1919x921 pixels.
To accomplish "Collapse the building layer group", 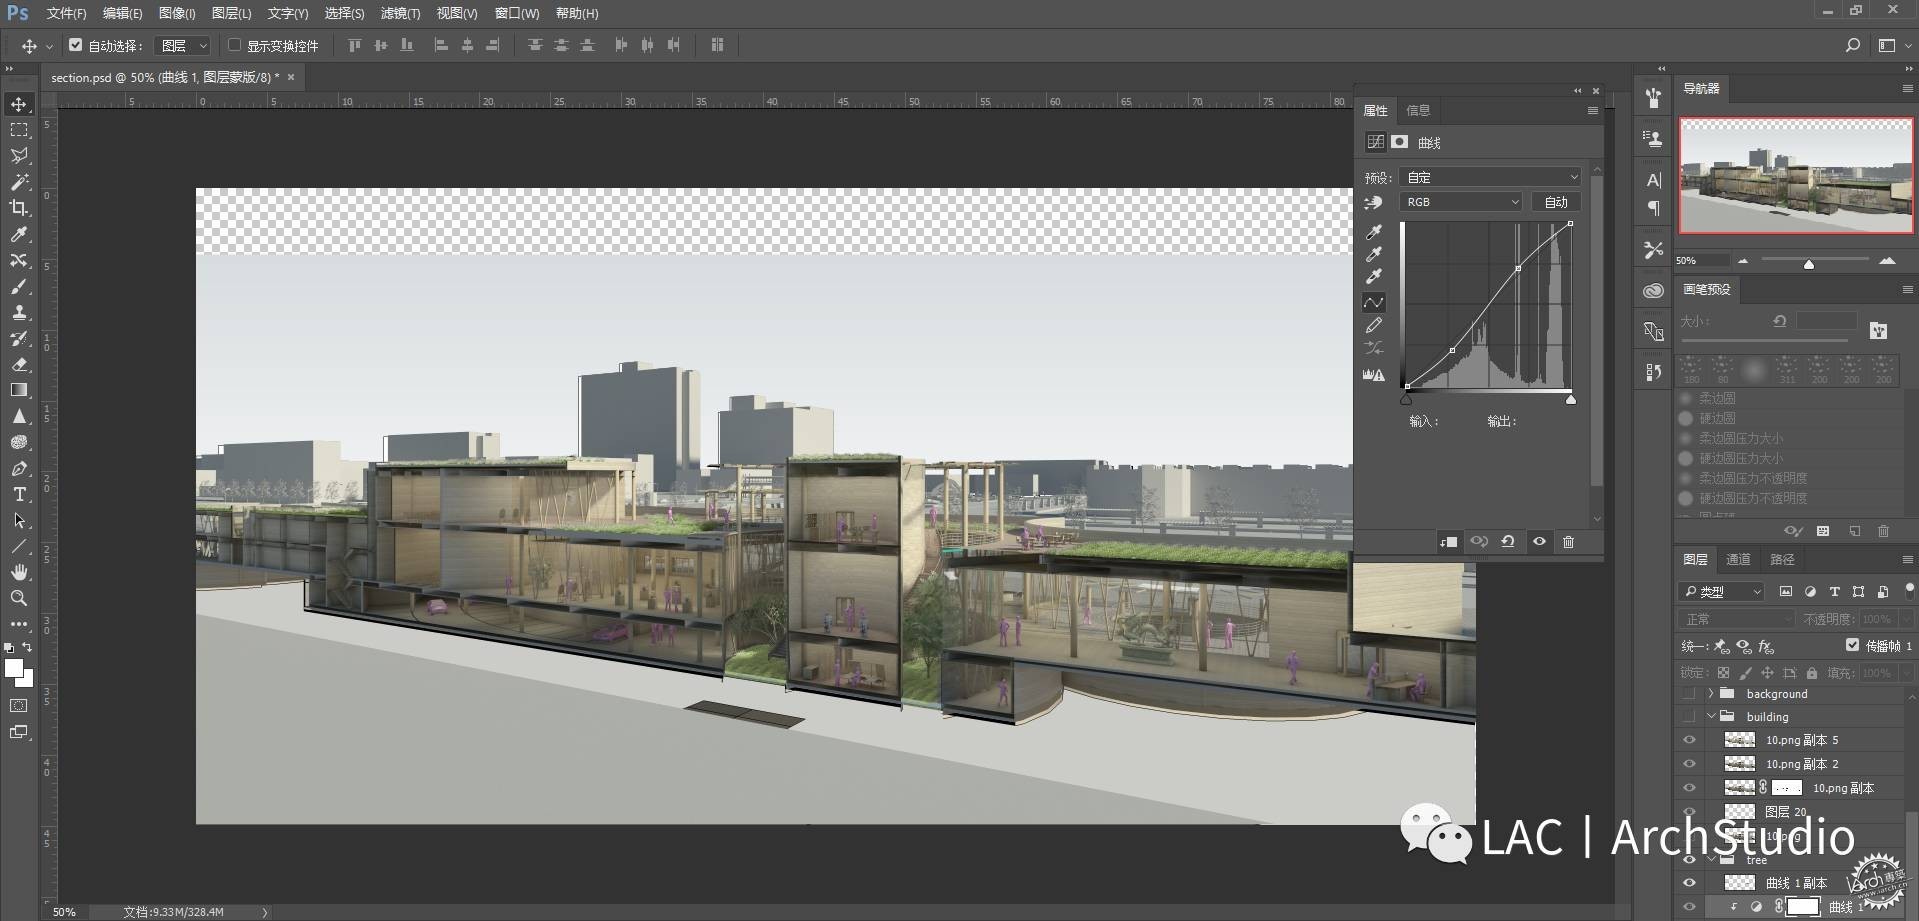I will [1711, 717].
